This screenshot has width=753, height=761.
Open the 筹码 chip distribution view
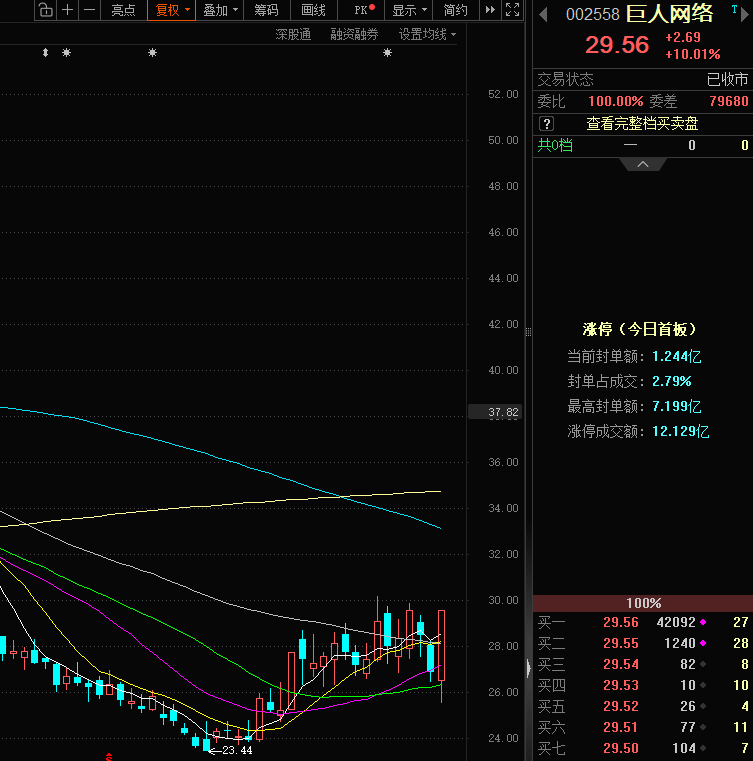[266, 10]
